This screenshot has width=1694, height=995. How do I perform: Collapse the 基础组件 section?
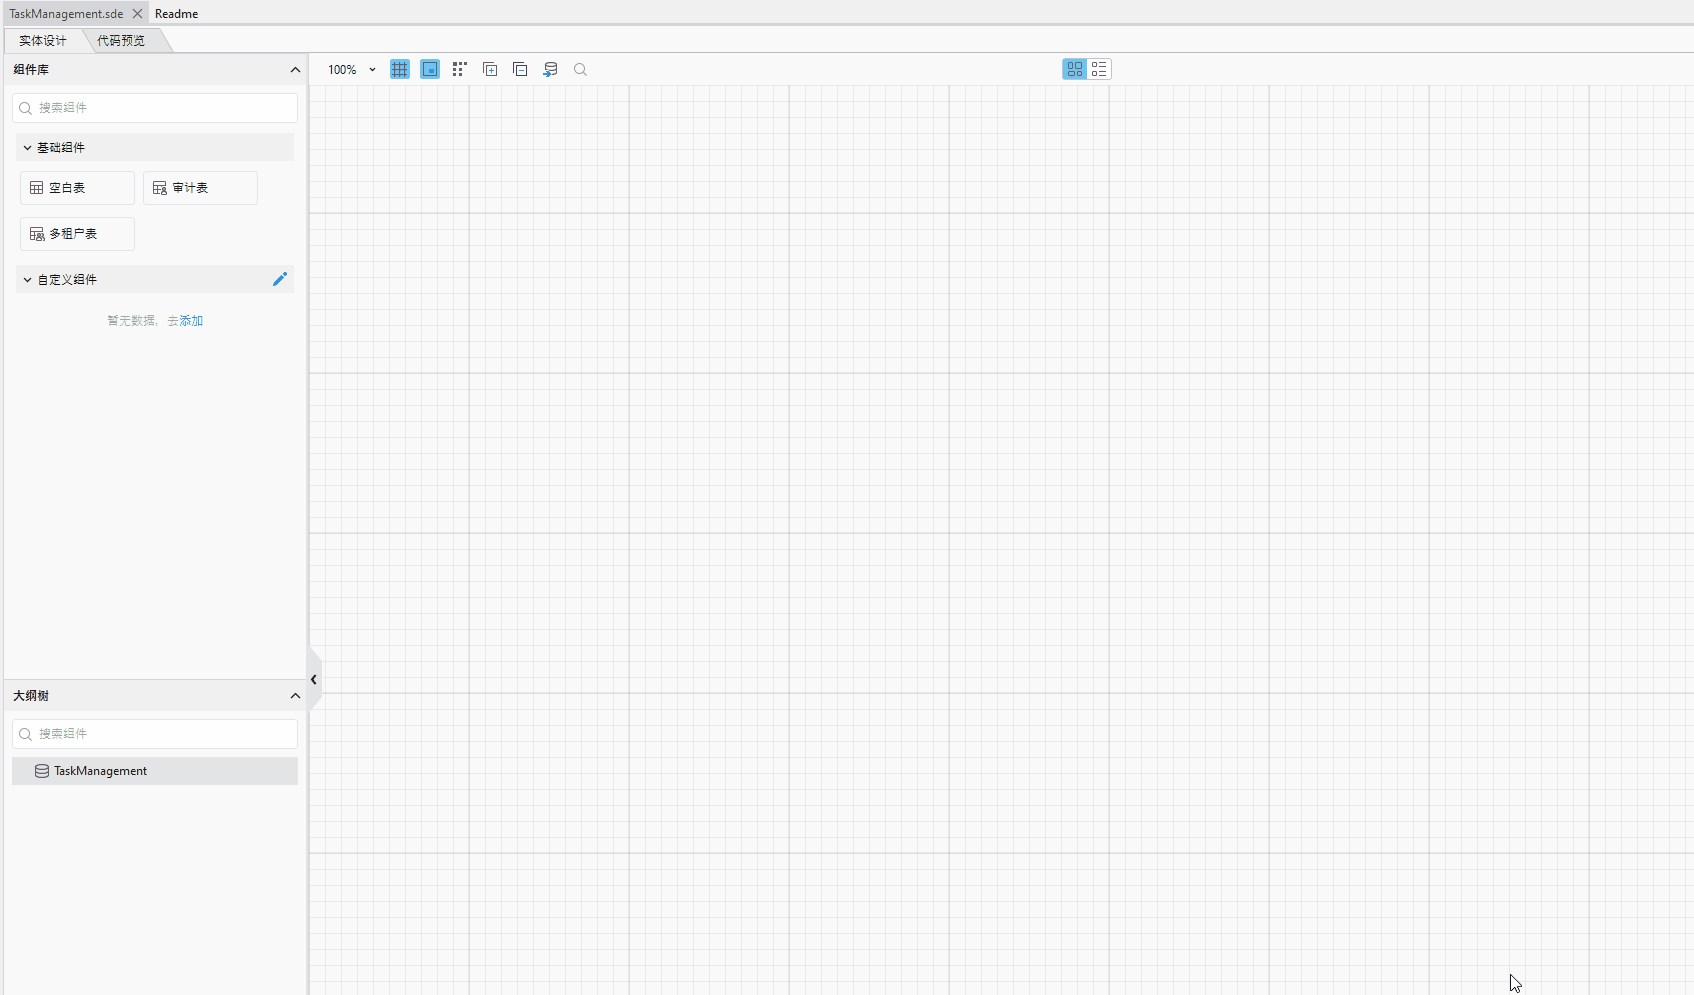coord(27,147)
